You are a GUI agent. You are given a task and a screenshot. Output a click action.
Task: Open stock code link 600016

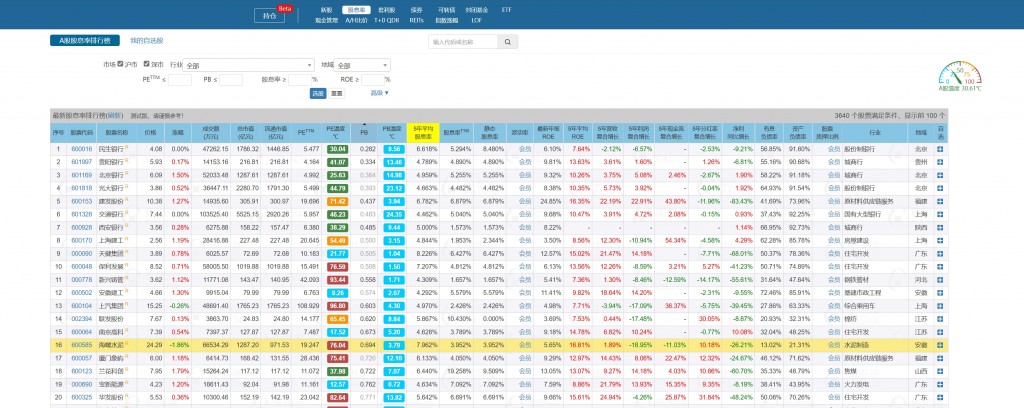coord(81,148)
